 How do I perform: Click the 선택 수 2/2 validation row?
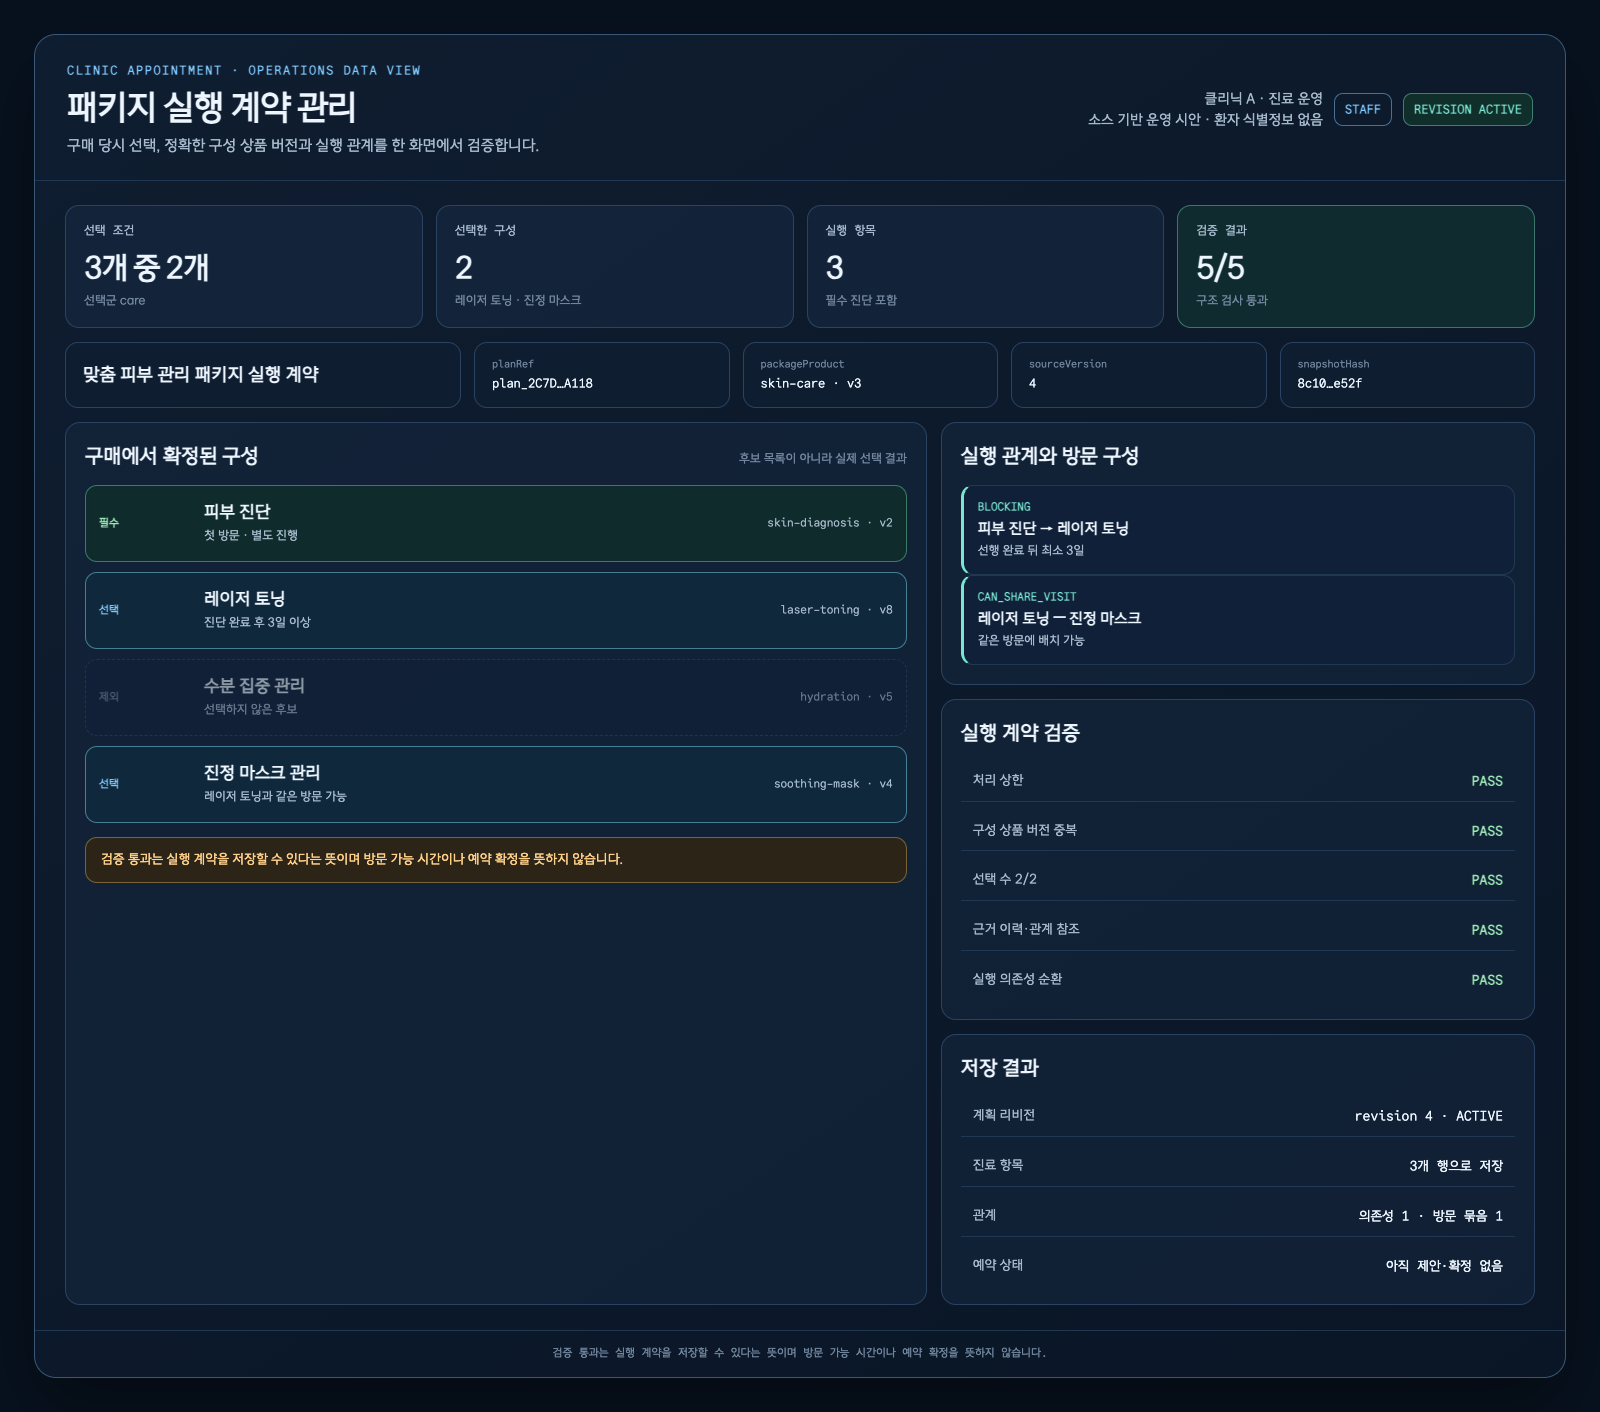click(1238, 879)
